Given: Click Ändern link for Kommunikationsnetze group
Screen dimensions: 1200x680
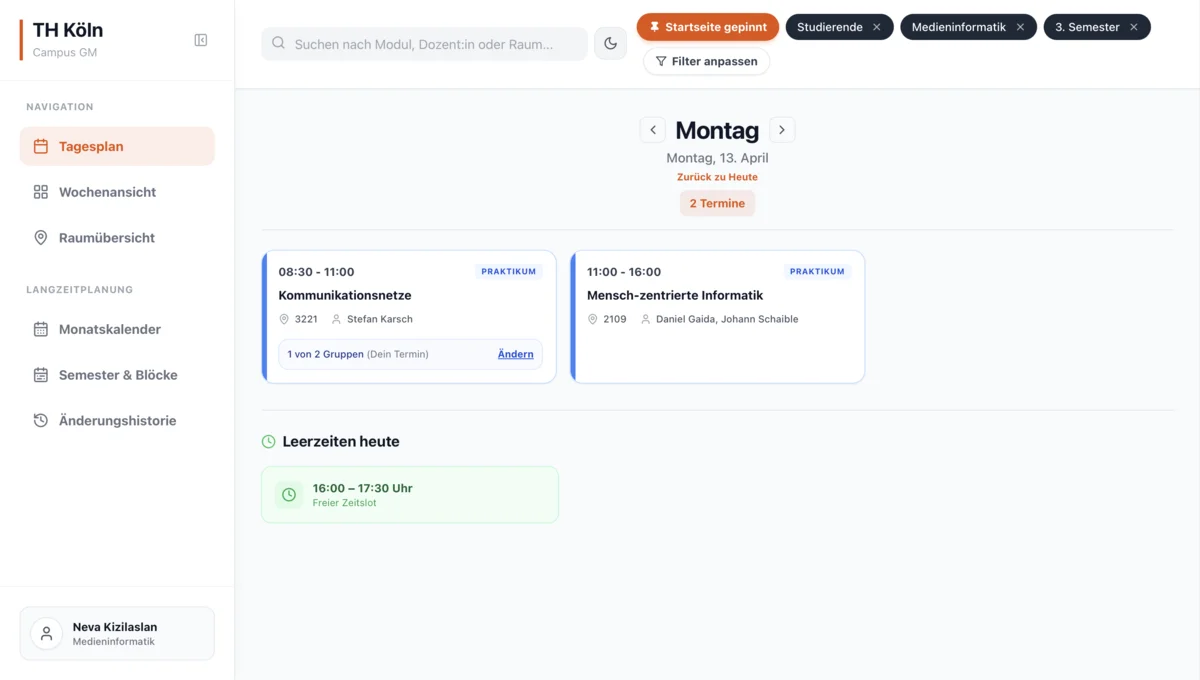Looking at the screenshot, I should (515, 354).
